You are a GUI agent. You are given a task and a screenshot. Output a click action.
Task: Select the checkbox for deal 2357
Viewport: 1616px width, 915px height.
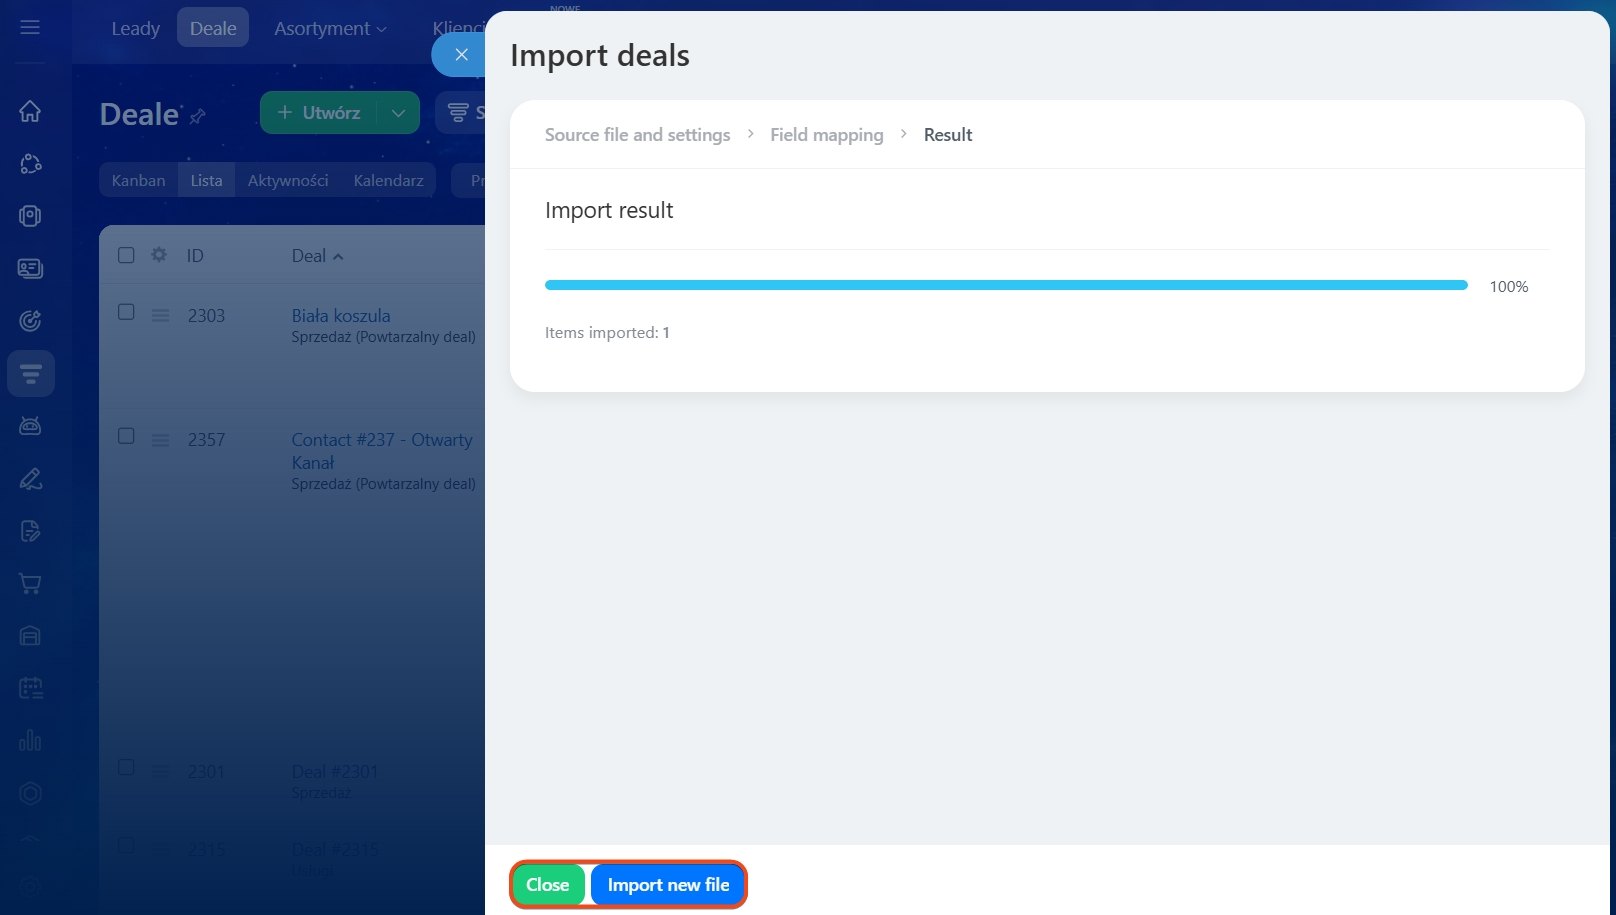point(126,436)
